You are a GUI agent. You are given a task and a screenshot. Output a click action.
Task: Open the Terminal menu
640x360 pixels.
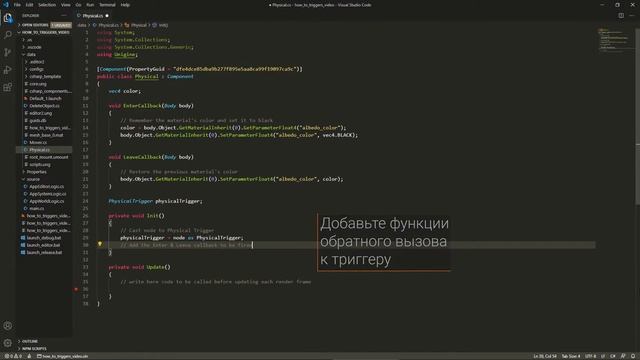pos(107,5)
